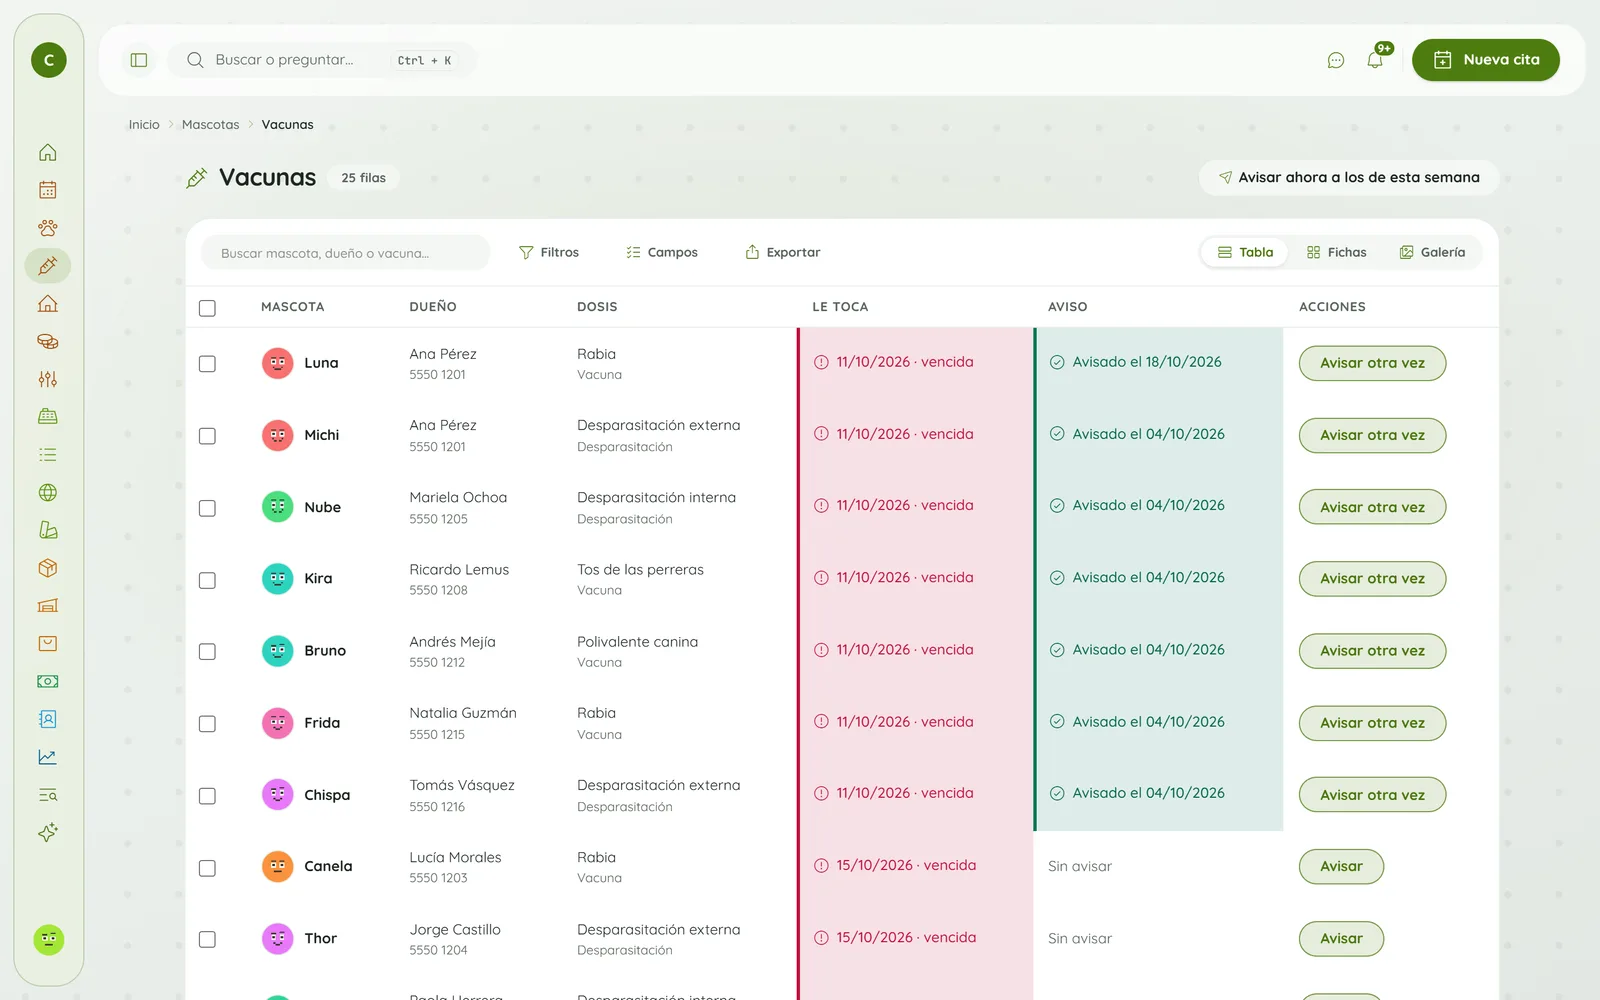Click Avisar button for Thor
Screen dimensions: 1600x1000
tap(1341, 938)
